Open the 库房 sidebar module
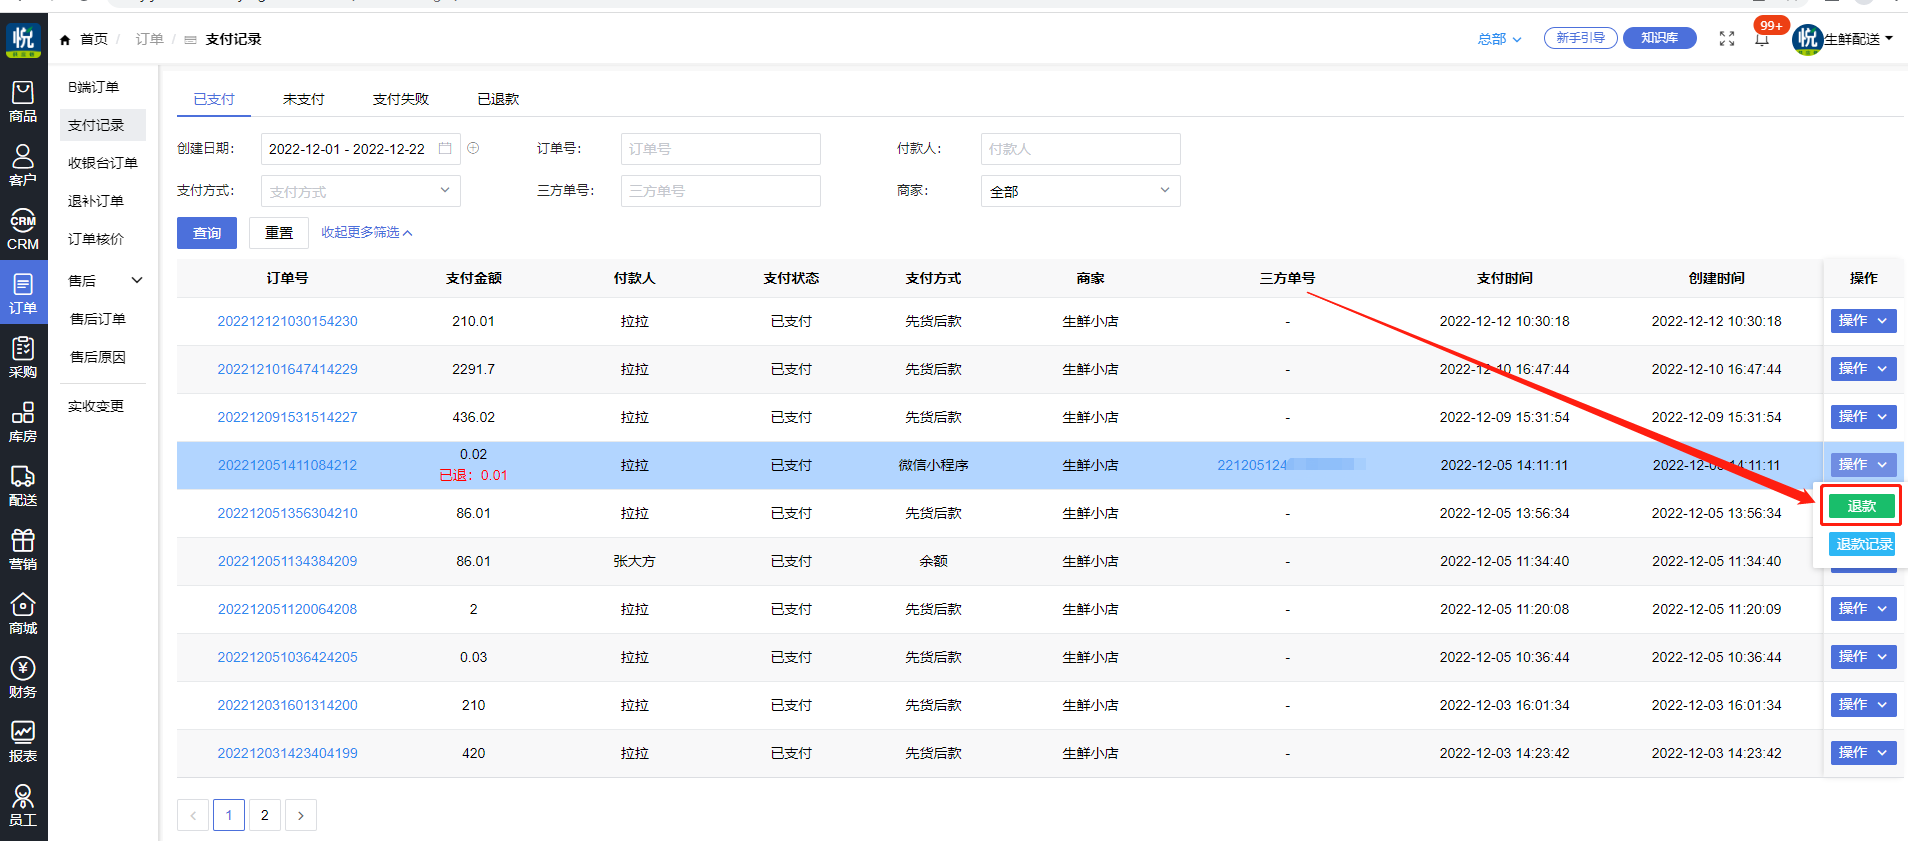 (x=23, y=422)
